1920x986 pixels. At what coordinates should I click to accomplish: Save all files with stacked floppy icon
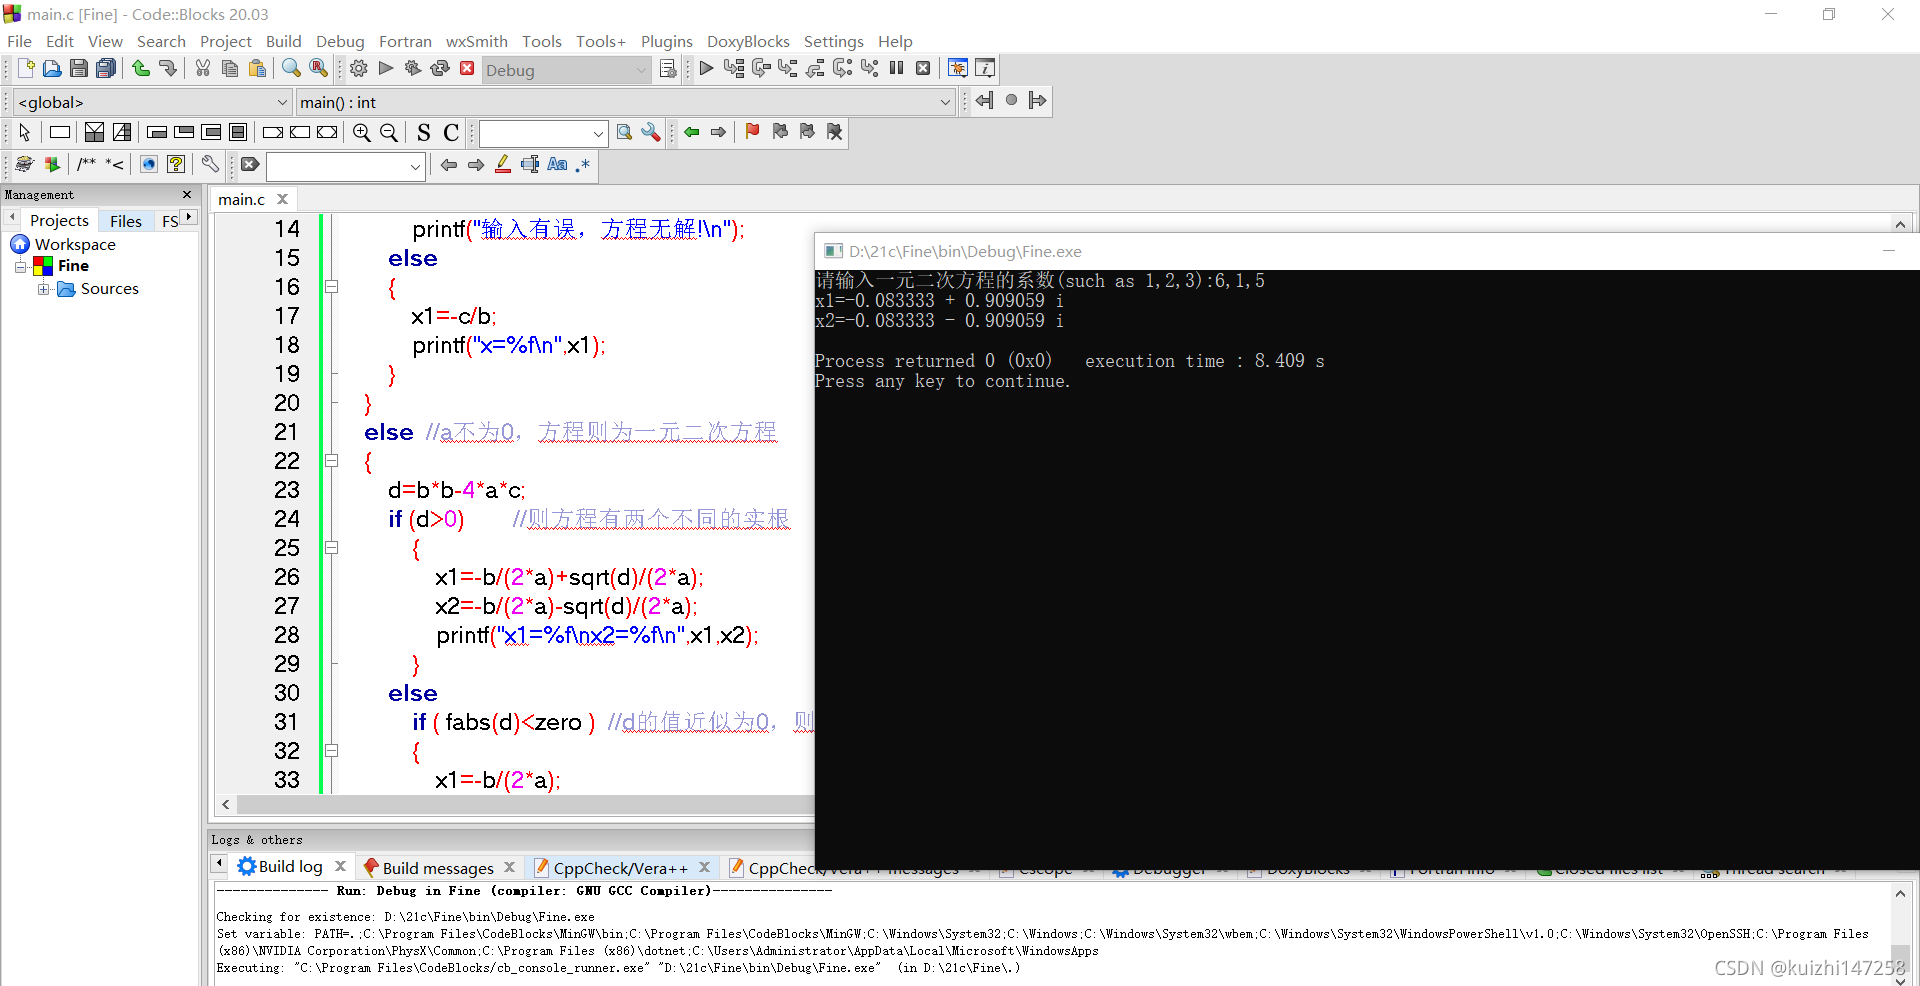pyautogui.click(x=106, y=68)
